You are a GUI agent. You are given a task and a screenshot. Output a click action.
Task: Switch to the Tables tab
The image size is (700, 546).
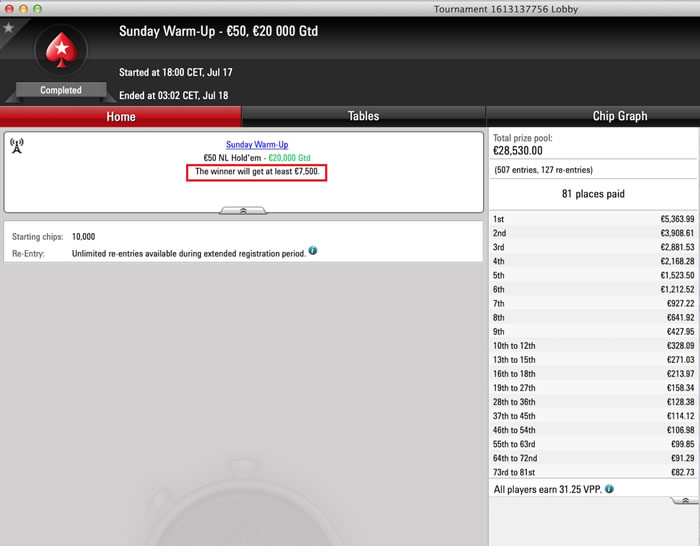pyautogui.click(x=363, y=116)
